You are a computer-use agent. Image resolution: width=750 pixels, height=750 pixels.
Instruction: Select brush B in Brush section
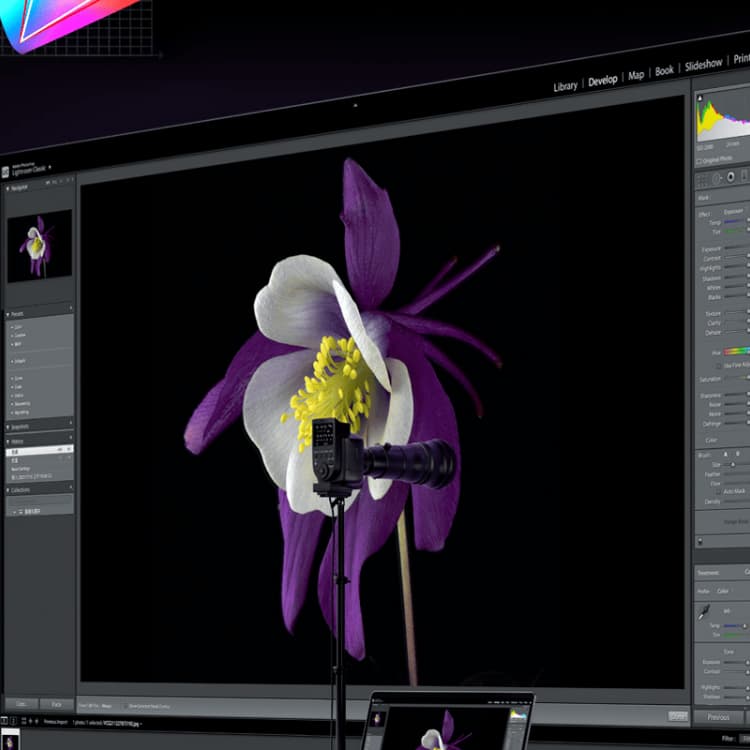coord(737,452)
